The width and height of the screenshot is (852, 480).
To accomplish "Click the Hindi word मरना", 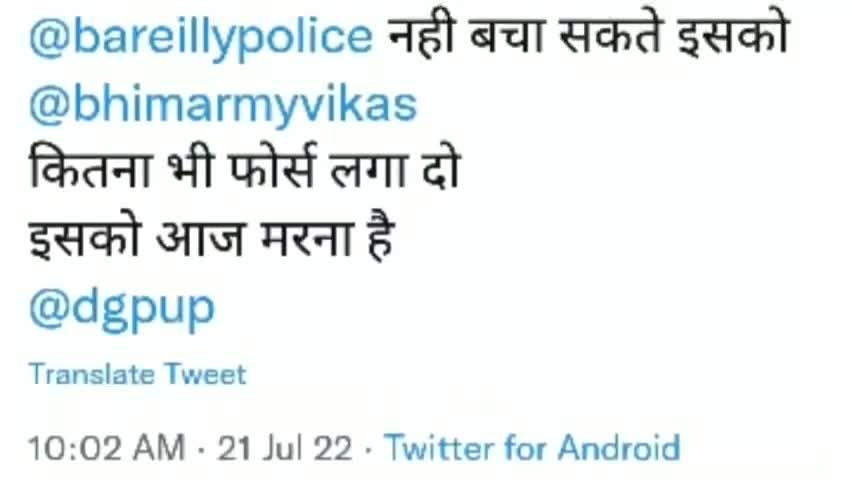I will pos(308,238).
